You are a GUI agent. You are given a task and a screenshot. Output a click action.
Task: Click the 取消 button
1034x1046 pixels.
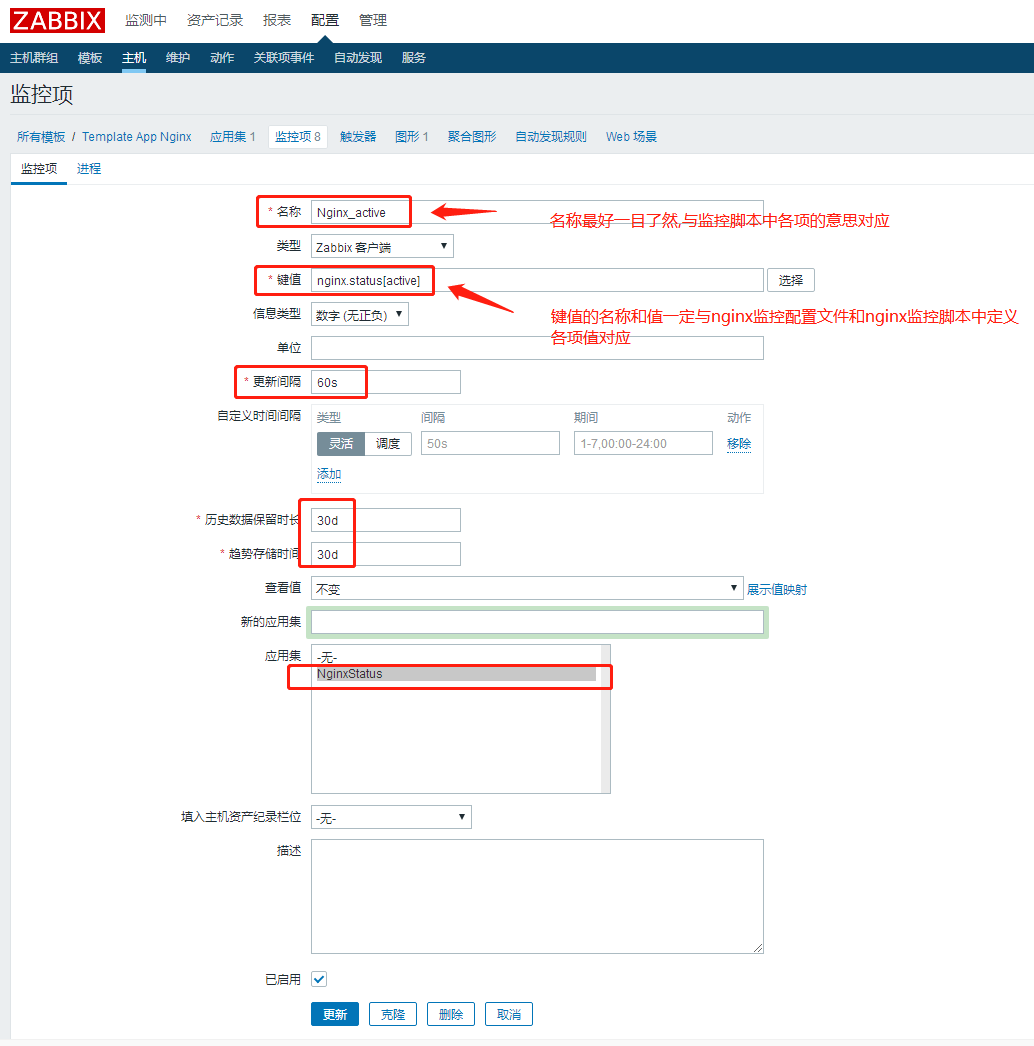point(509,1014)
